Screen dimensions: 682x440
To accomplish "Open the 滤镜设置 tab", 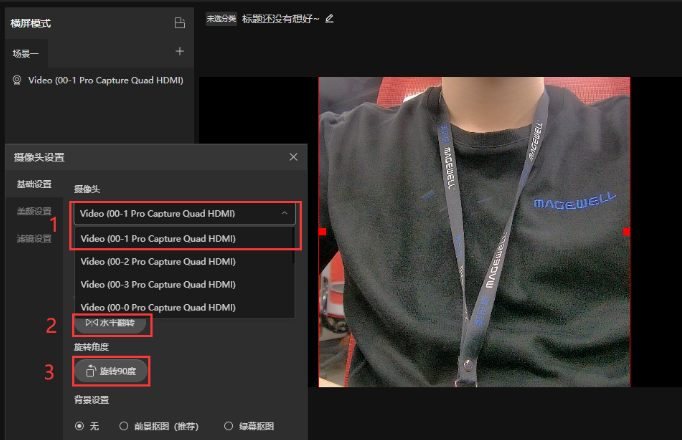I will (34, 238).
